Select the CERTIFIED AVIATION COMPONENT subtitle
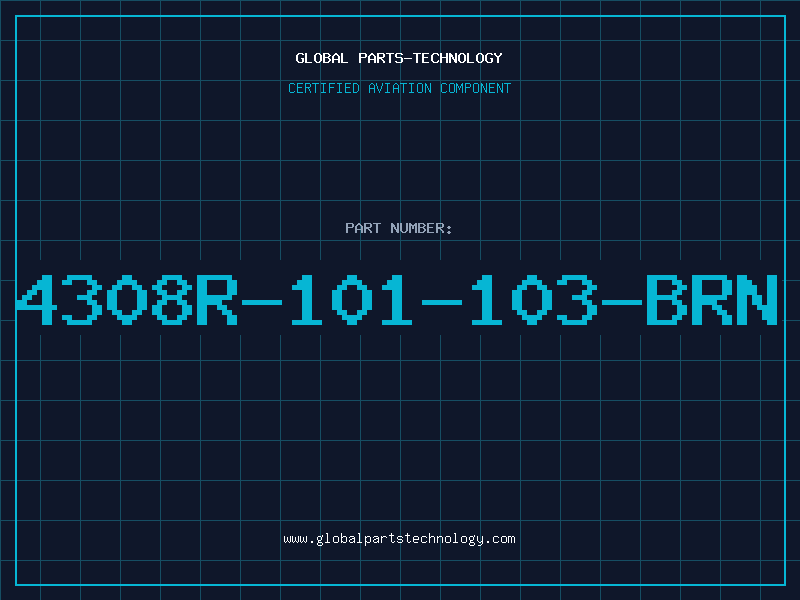800x600 pixels. click(x=399, y=88)
